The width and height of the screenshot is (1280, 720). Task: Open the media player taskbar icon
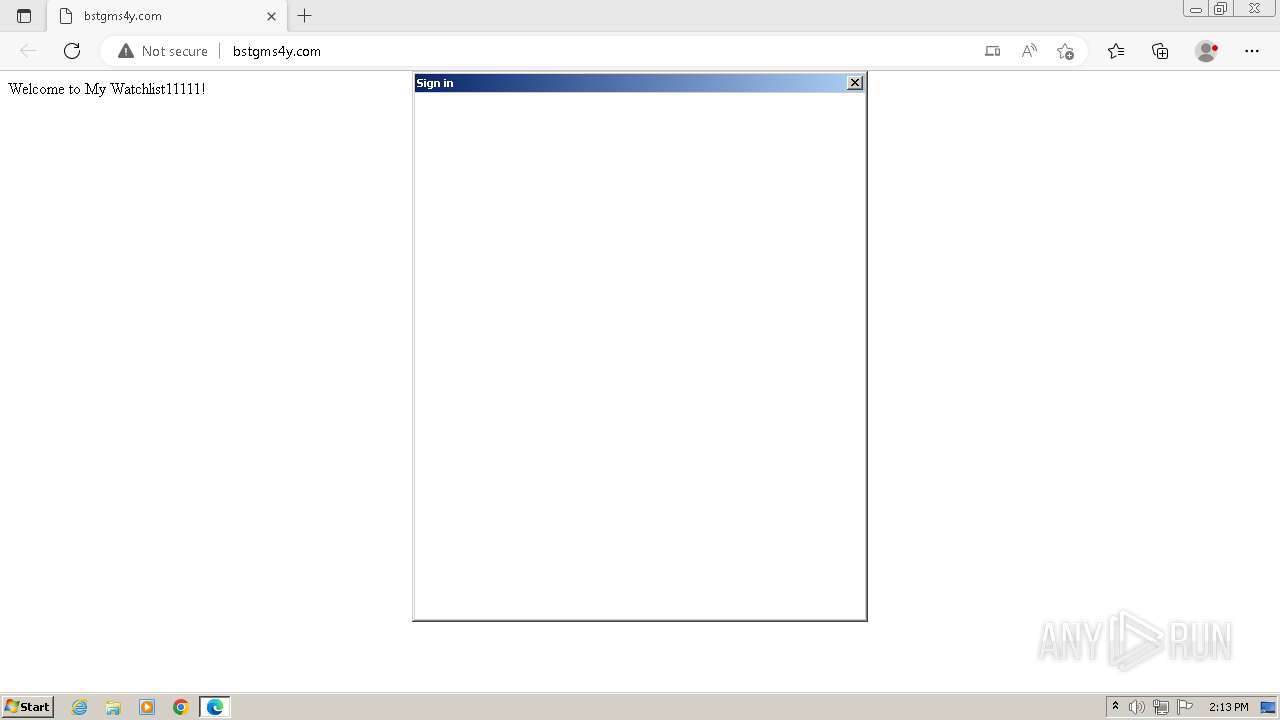(147, 707)
